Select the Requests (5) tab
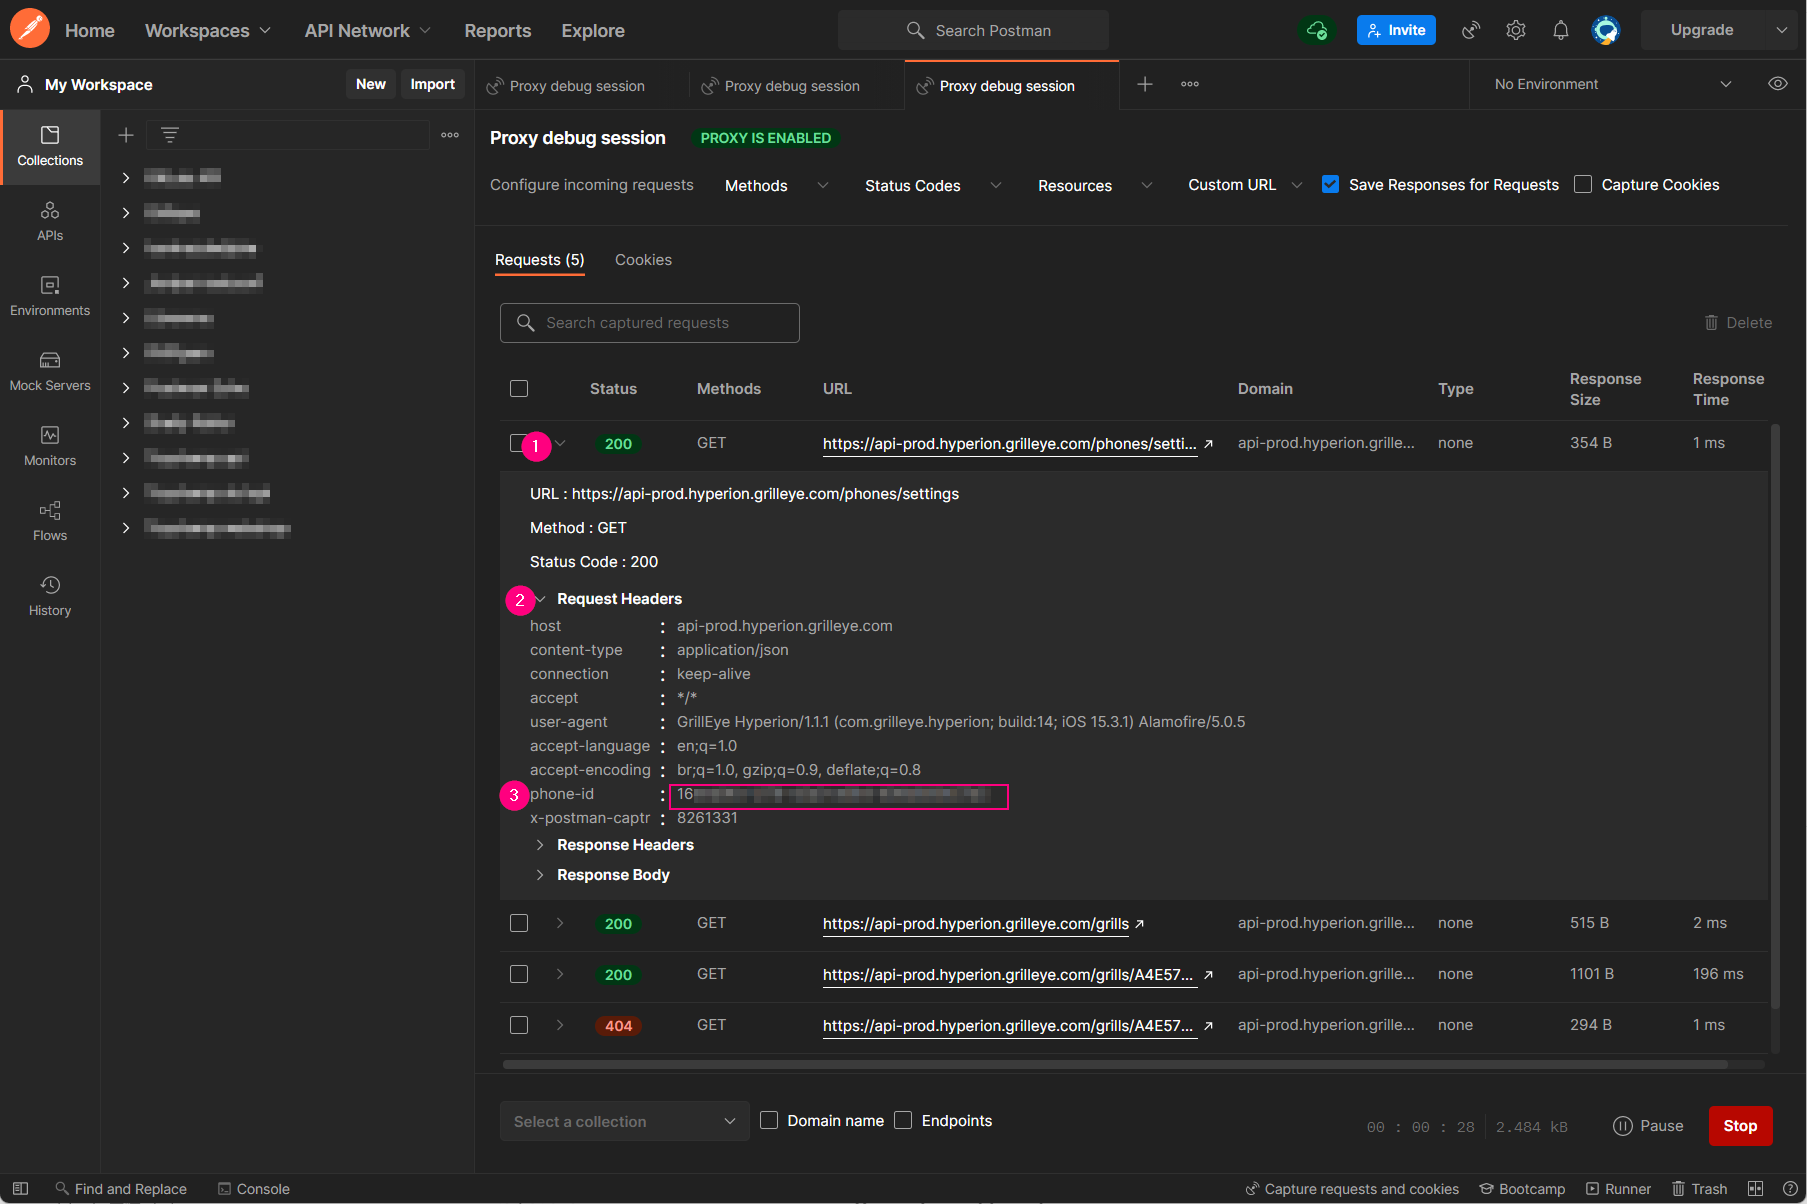Image resolution: width=1807 pixels, height=1204 pixels. click(540, 260)
